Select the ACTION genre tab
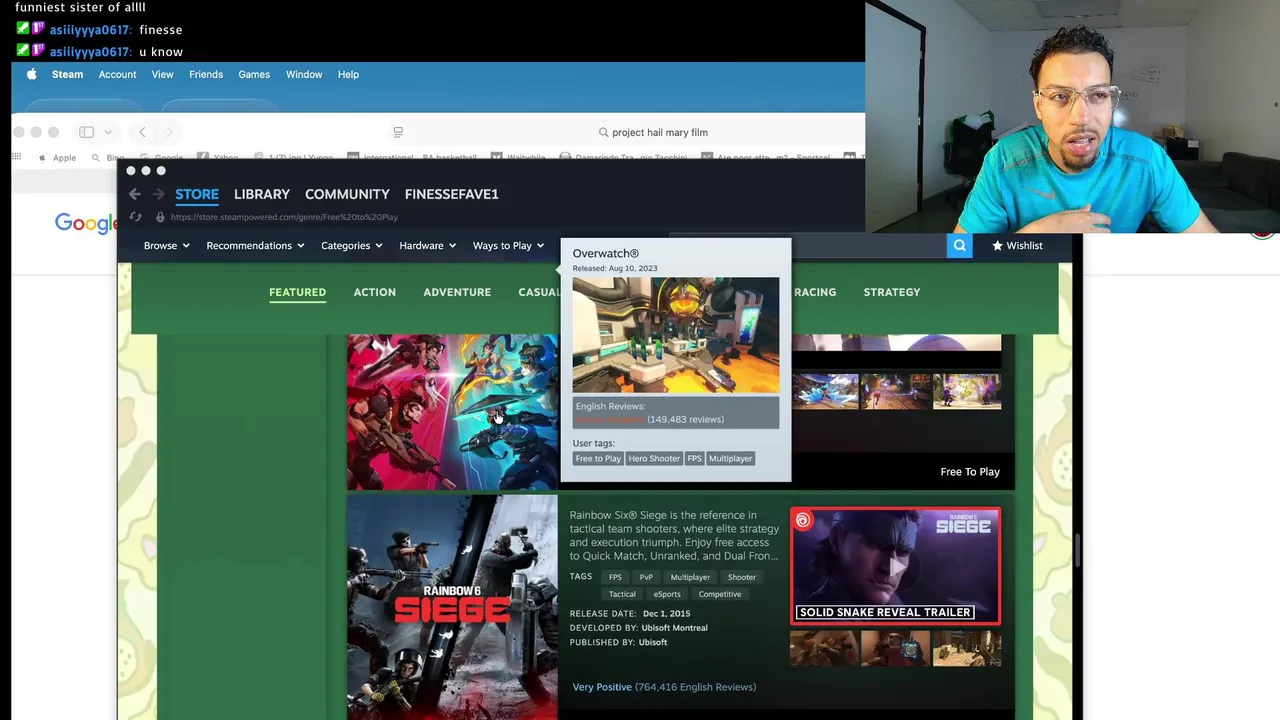The image size is (1280, 720). 375,292
